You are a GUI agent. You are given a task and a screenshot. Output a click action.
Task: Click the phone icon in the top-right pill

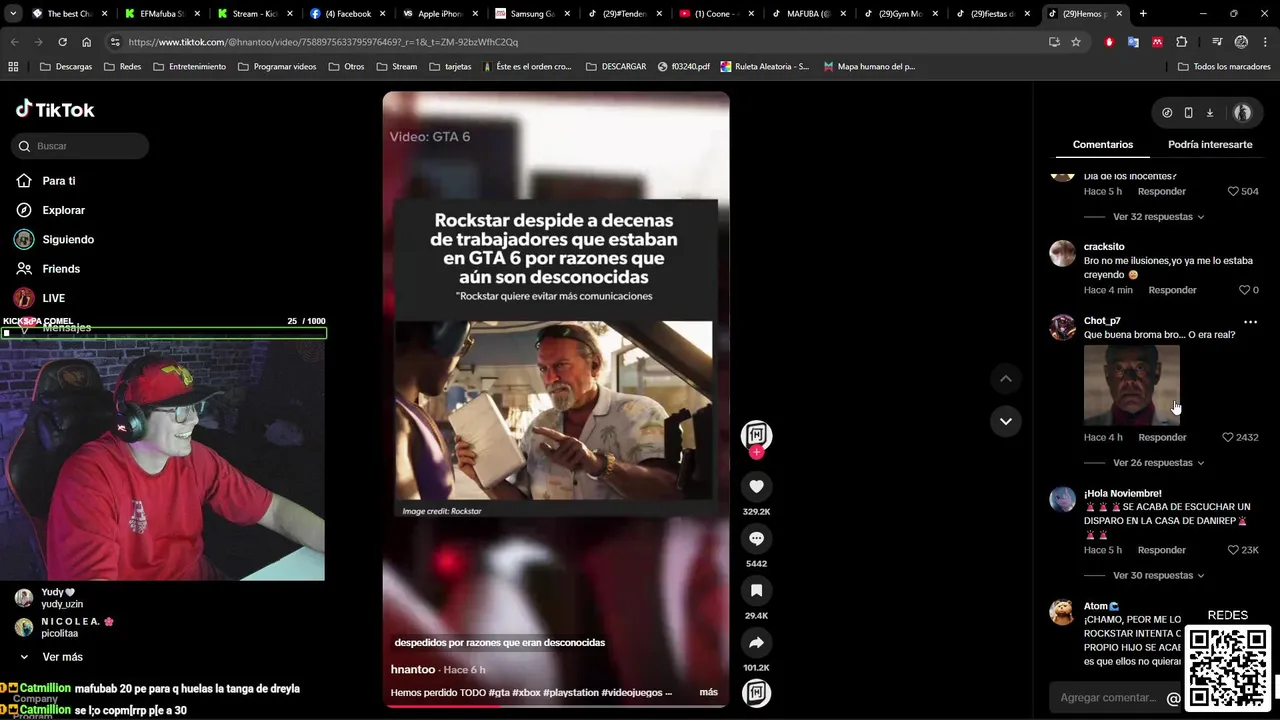tap(1188, 113)
